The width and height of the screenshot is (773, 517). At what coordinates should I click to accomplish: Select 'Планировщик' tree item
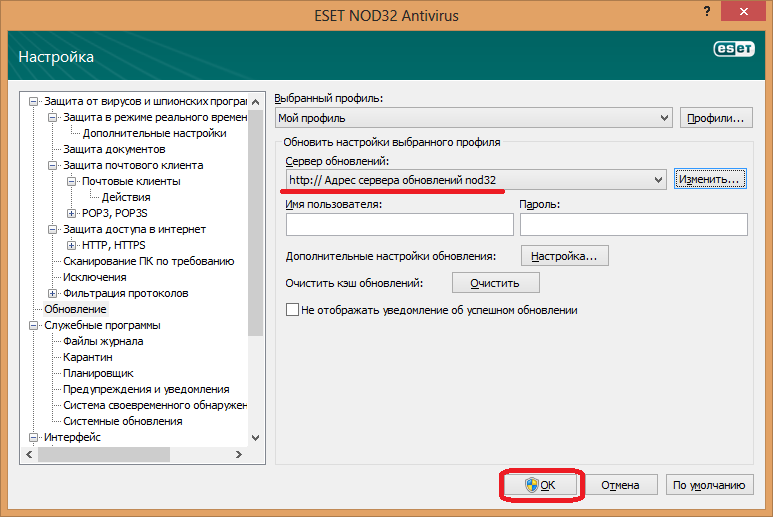pos(98,373)
